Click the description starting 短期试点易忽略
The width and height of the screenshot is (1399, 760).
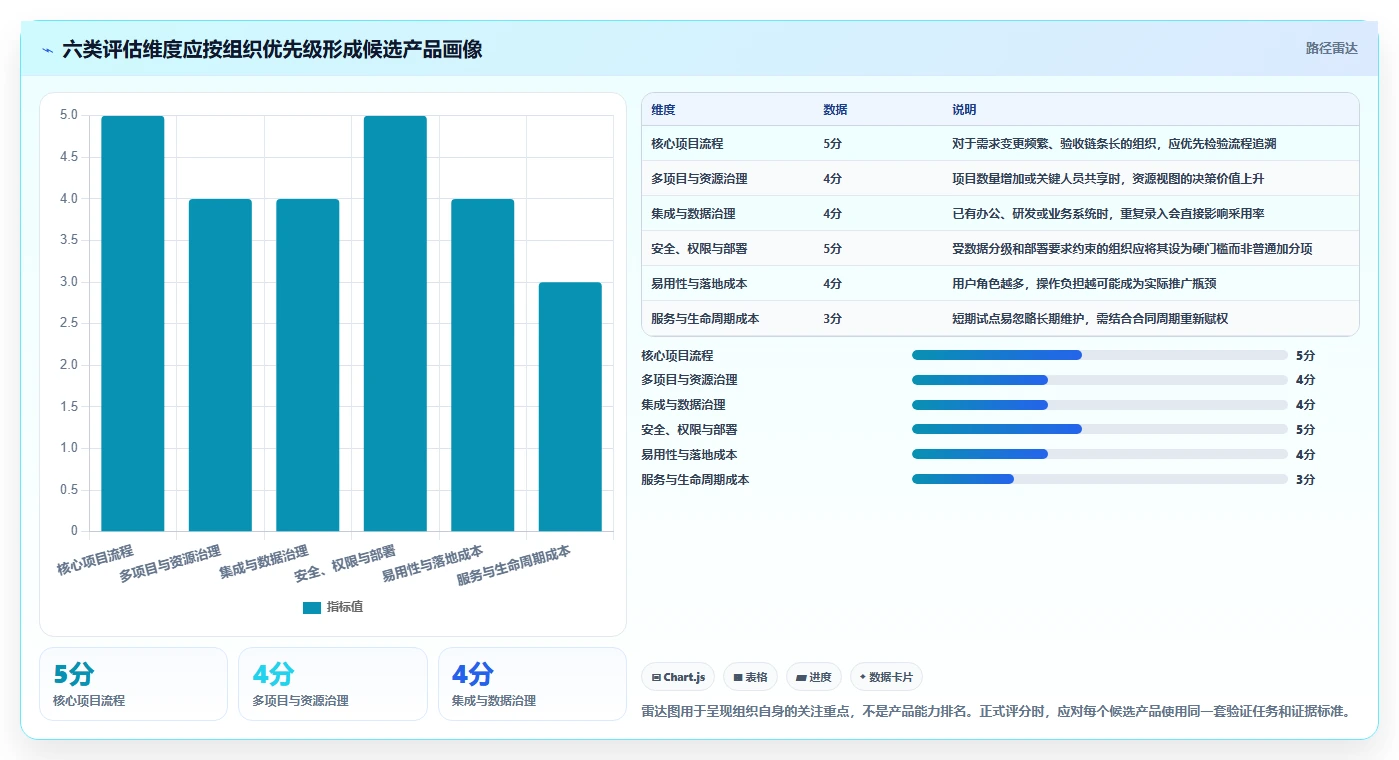coord(1090,319)
